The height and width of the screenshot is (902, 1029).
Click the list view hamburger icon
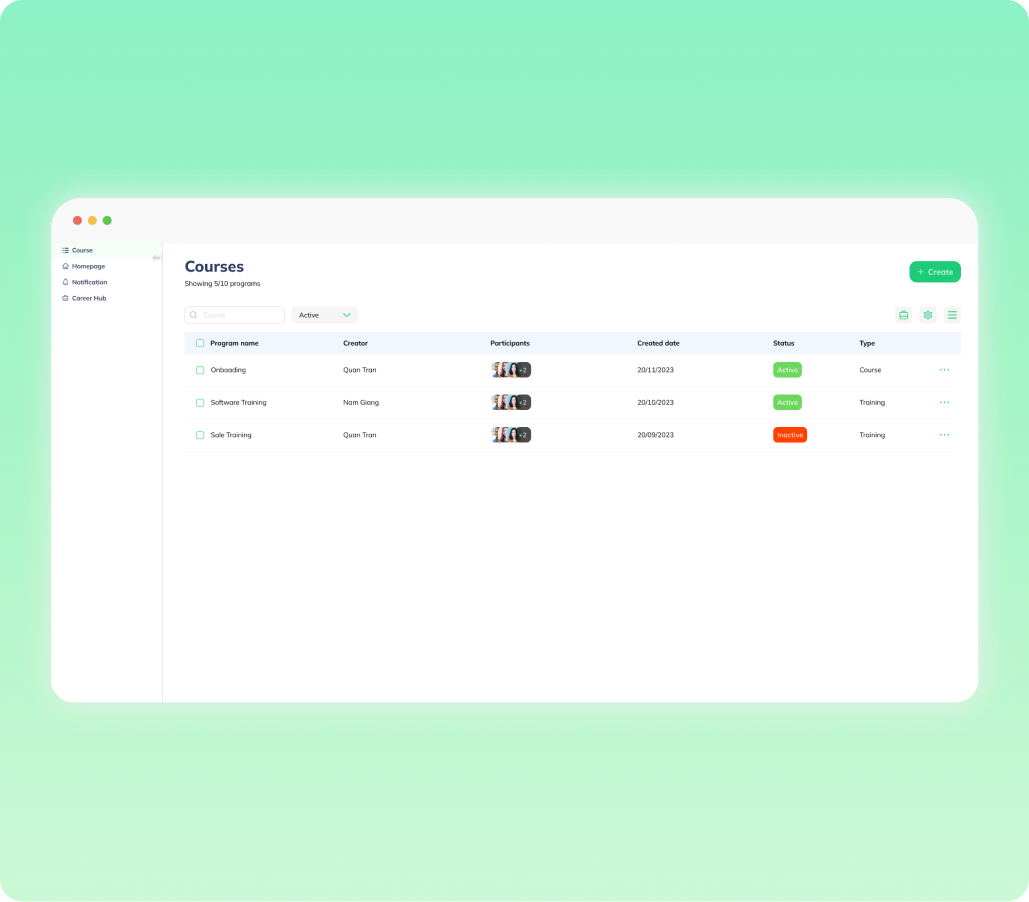point(952,315)
